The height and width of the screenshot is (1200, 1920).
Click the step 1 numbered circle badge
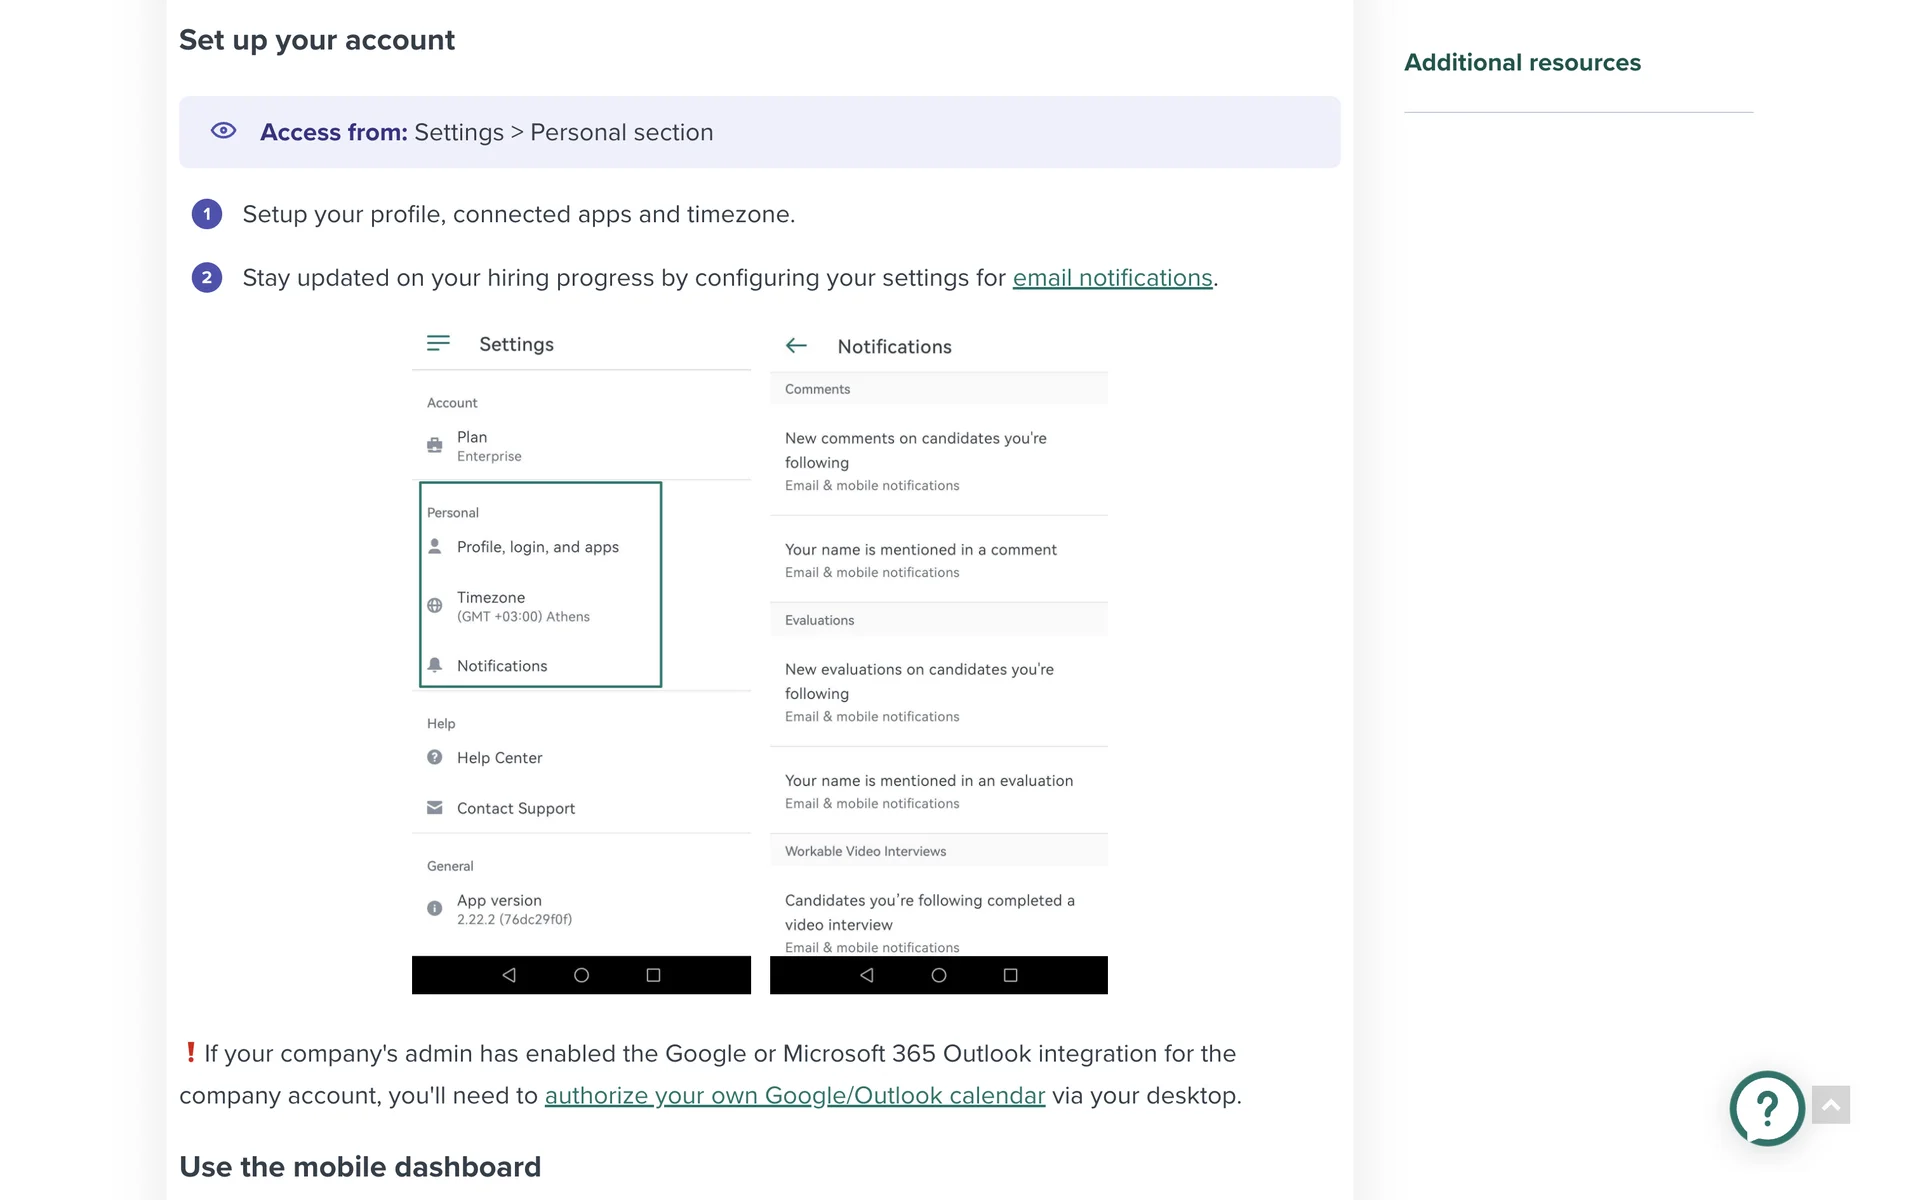[x=207, y=214]
